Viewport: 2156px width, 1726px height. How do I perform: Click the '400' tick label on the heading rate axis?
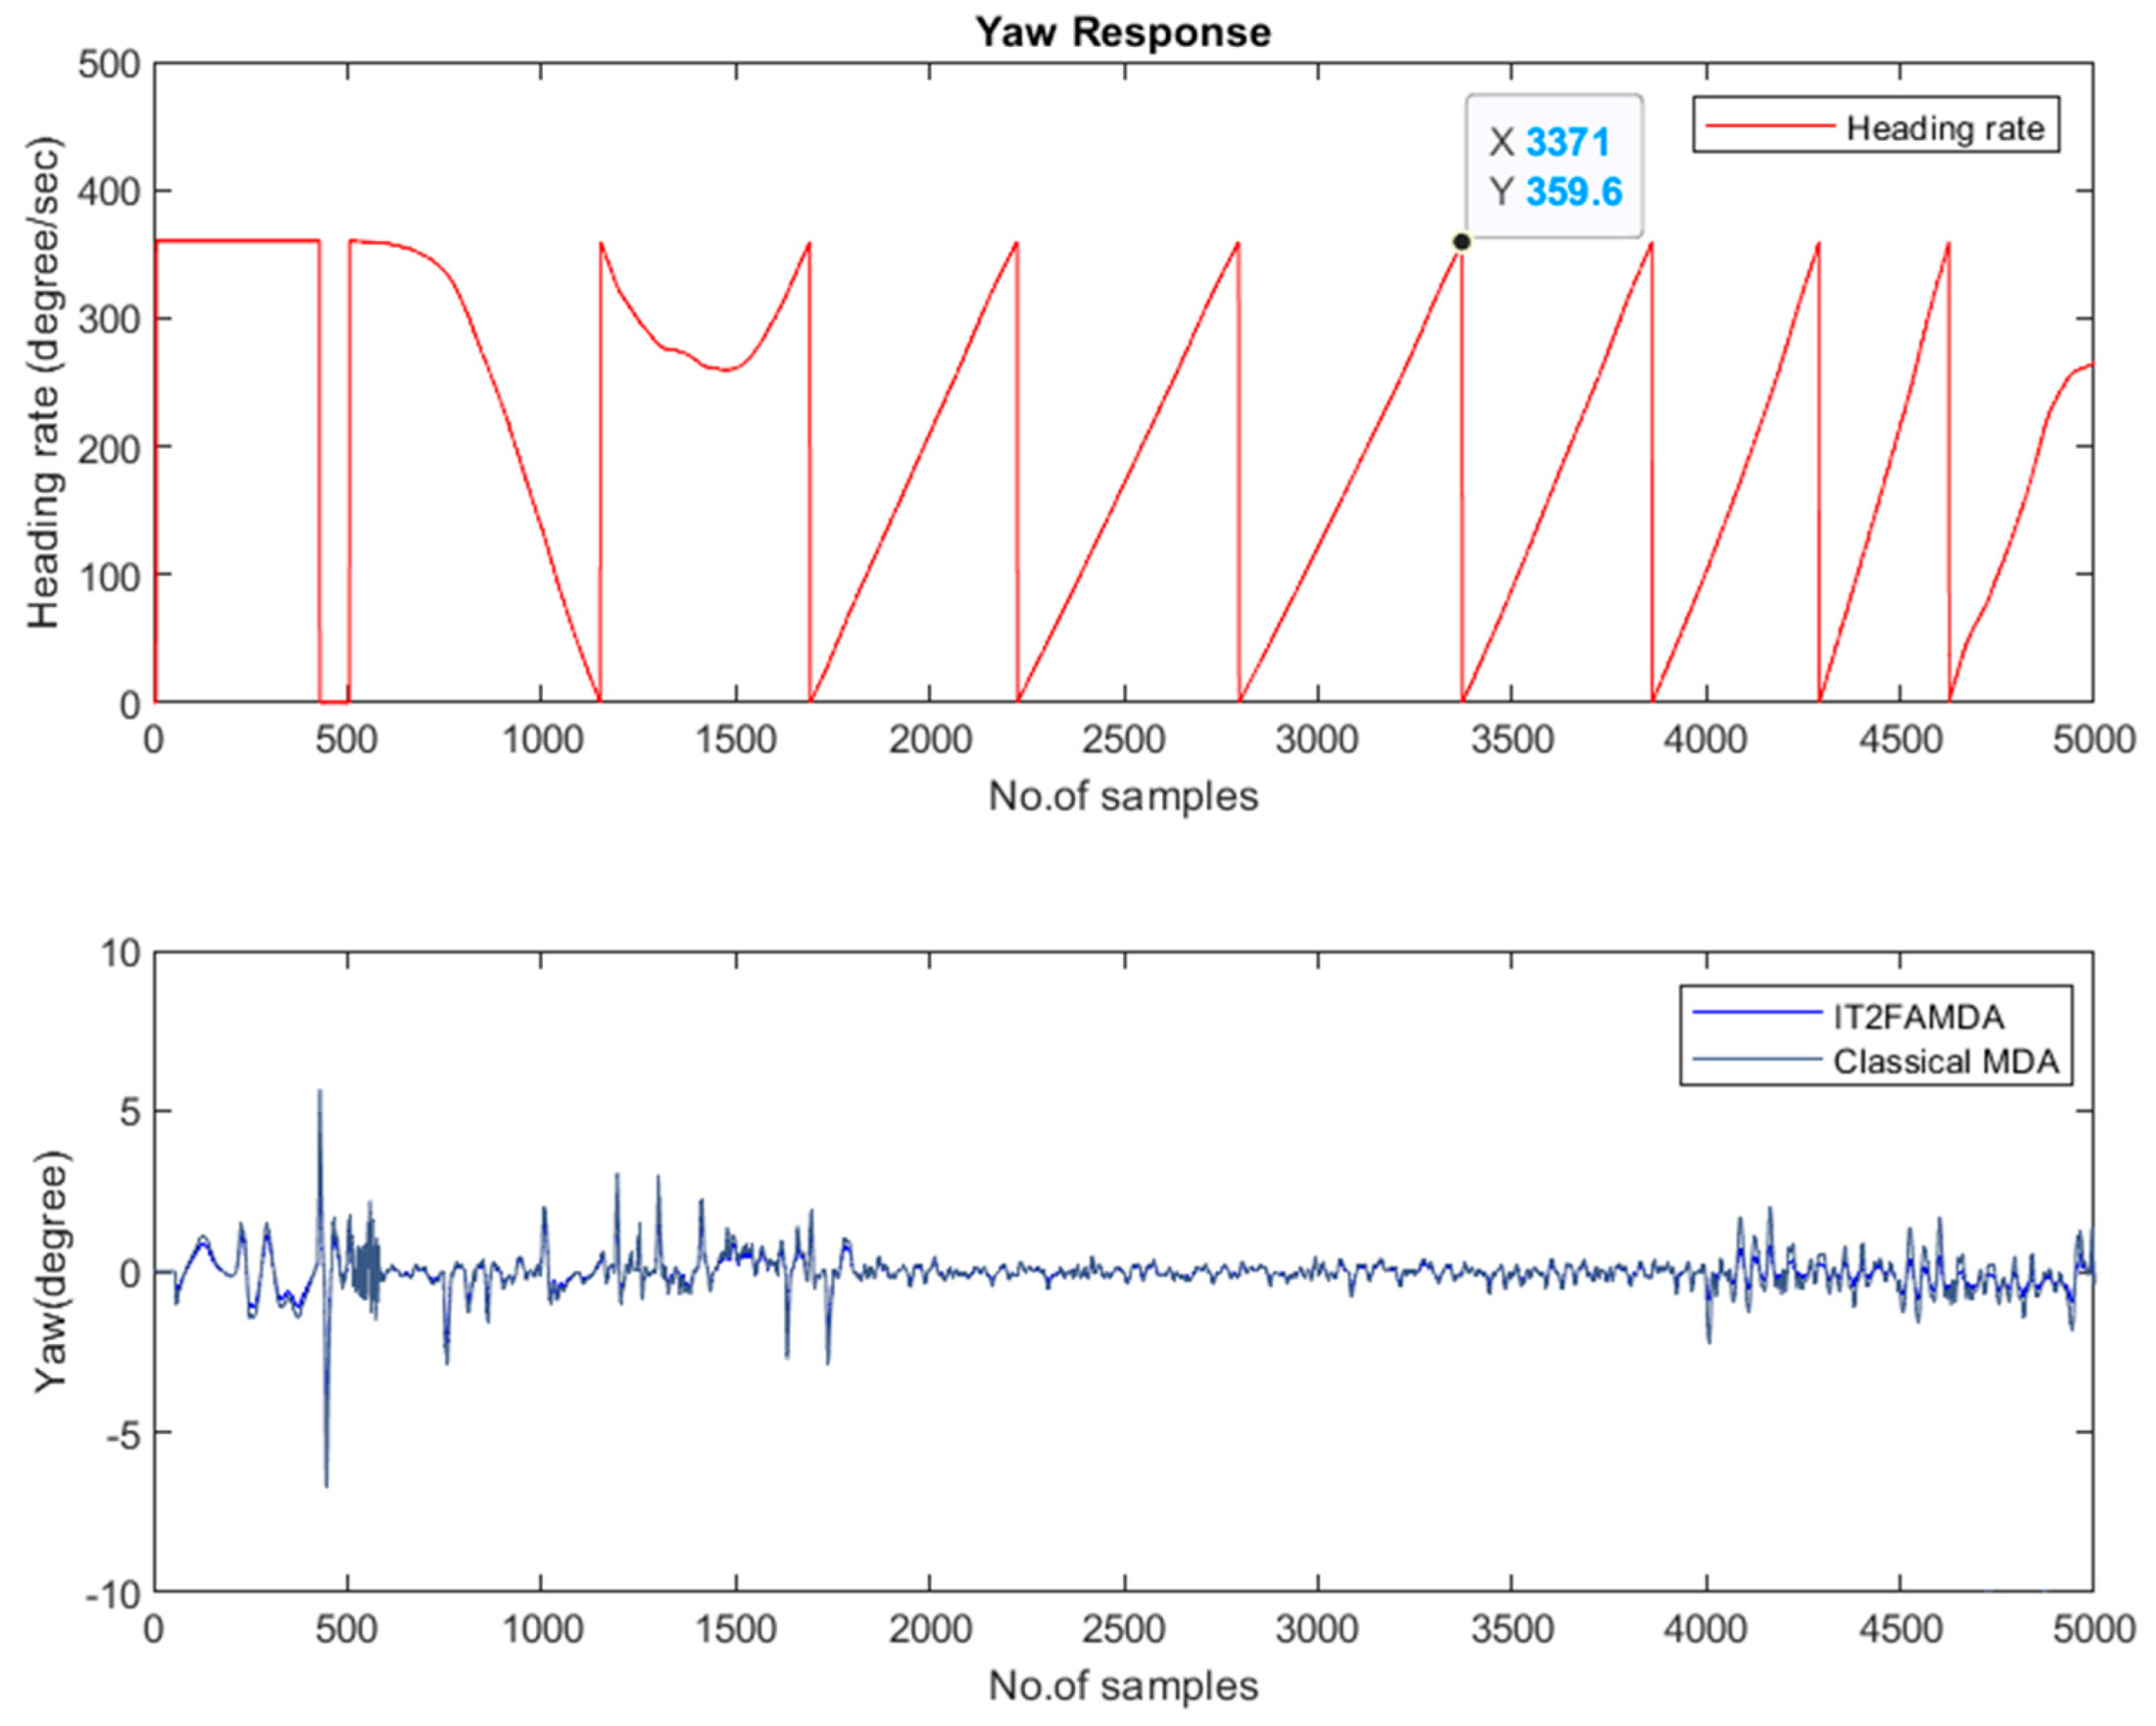(x=109, y=191)
